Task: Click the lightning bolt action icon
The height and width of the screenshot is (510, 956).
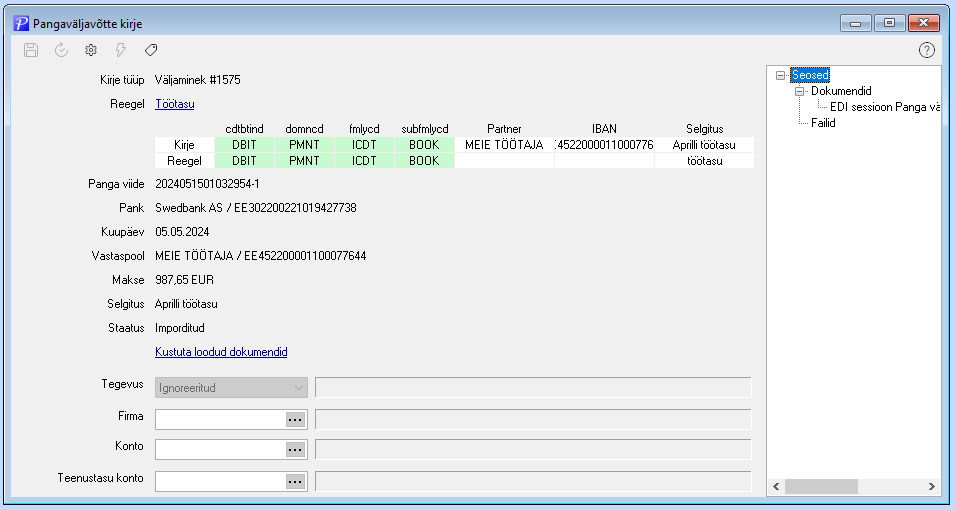Action: (121, 50)
